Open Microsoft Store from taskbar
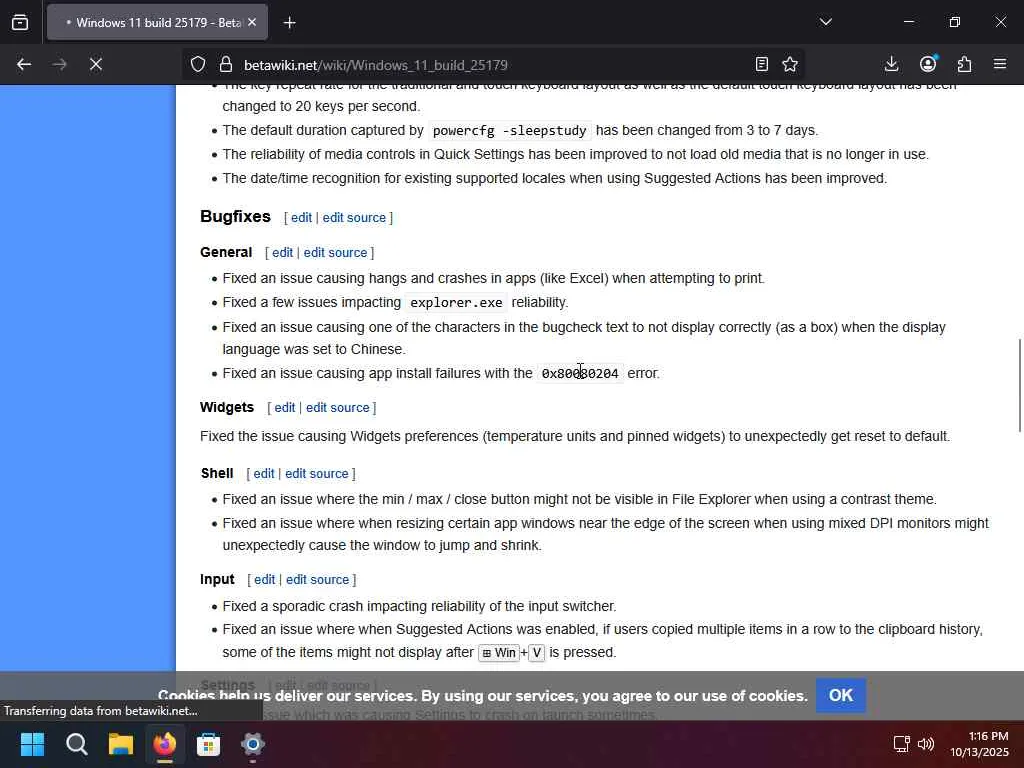 click(208, 744)
